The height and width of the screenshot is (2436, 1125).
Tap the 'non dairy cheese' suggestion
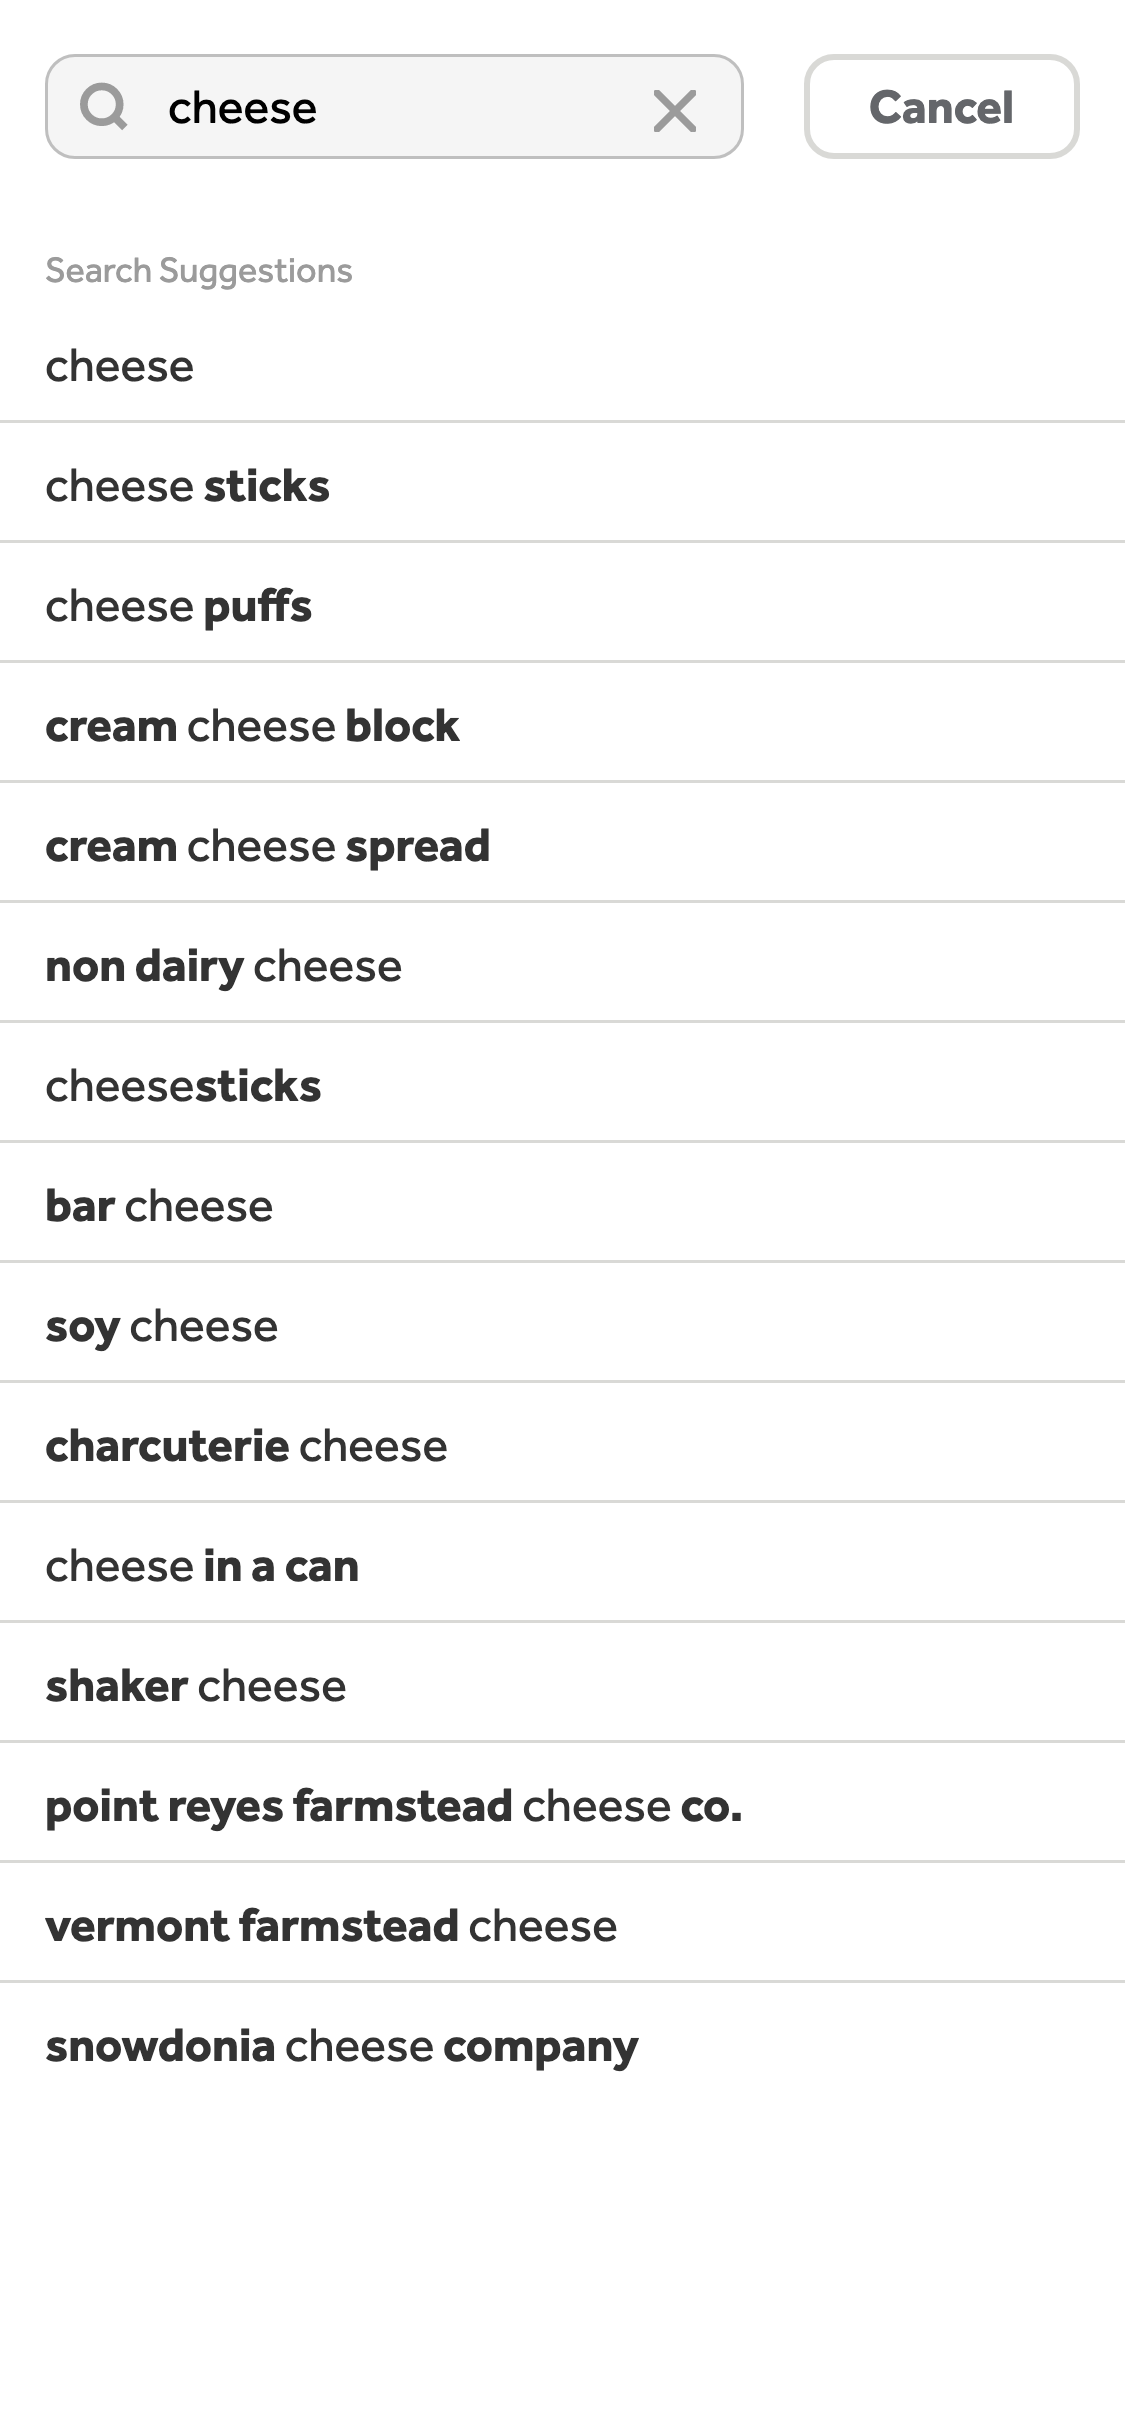coord(562,965)
